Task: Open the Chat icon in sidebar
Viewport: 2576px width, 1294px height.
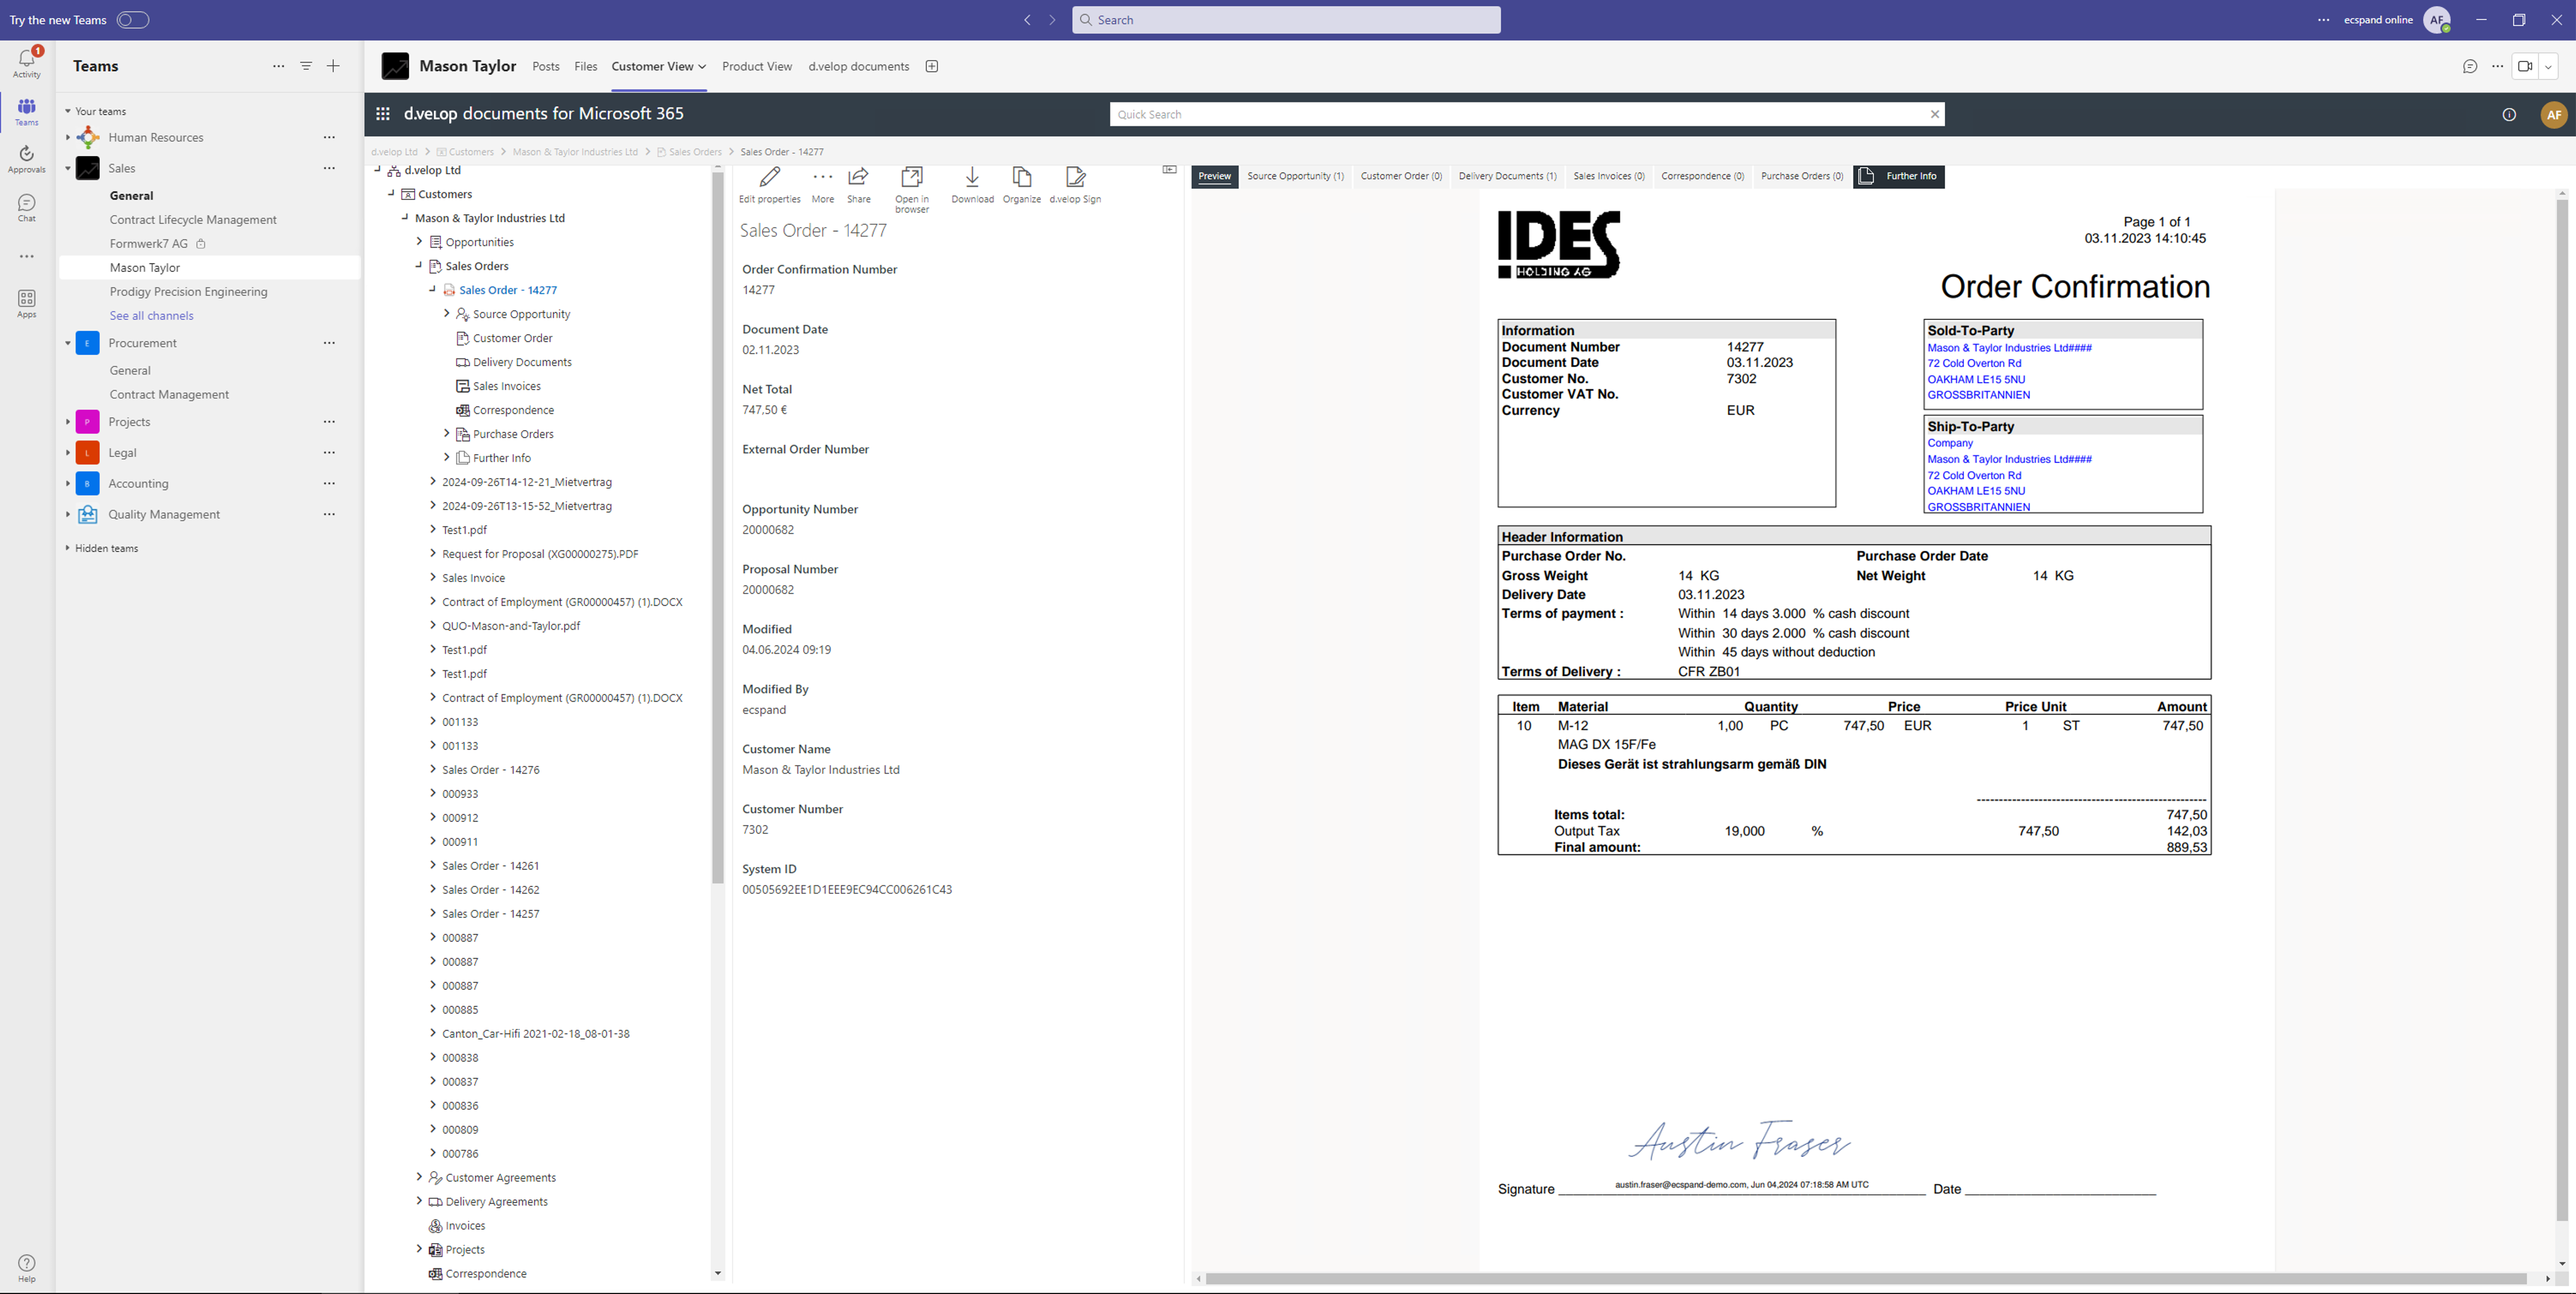Action: 27,207
